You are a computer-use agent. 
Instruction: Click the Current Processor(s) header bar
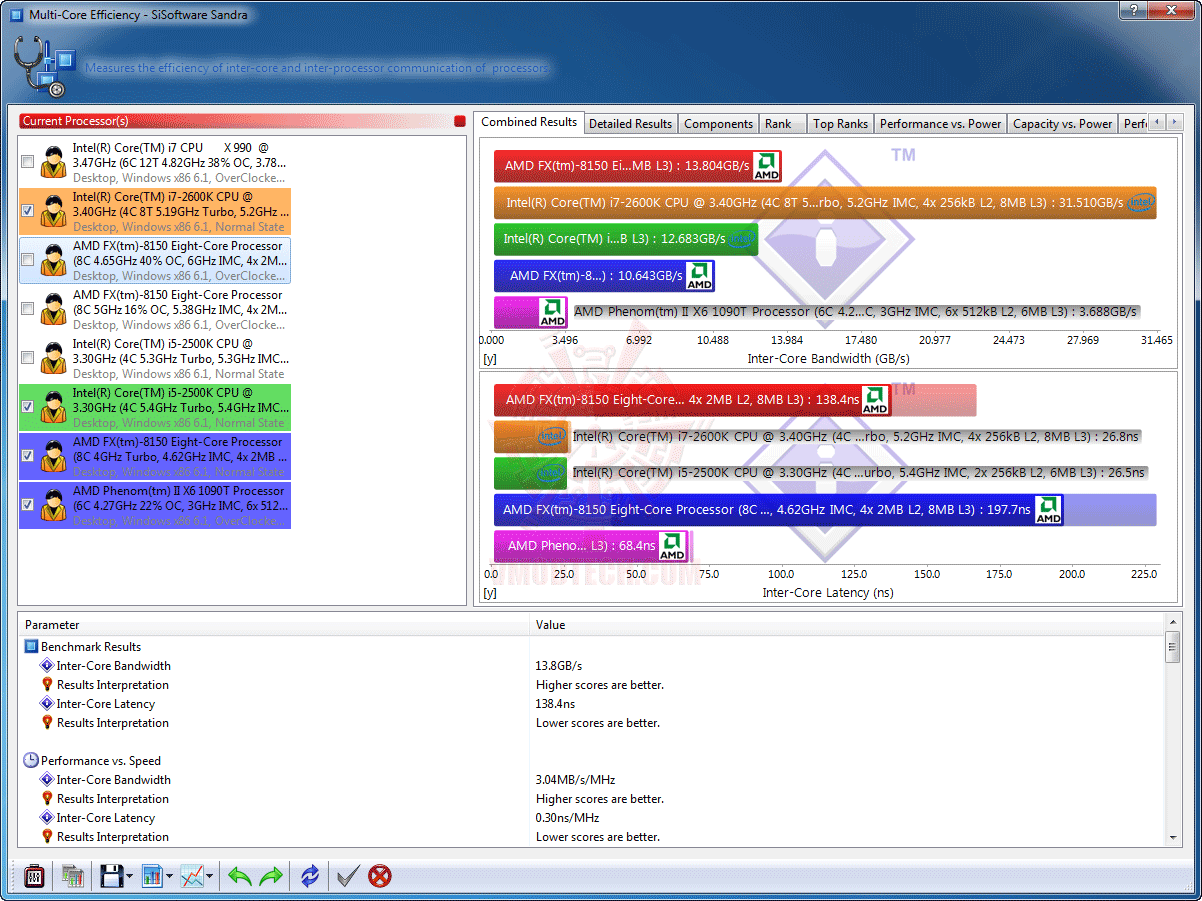235,121
